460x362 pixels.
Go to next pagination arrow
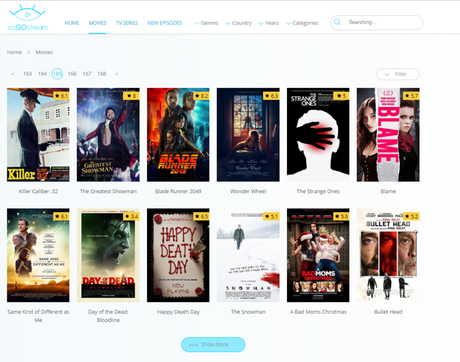click(117, 74)
